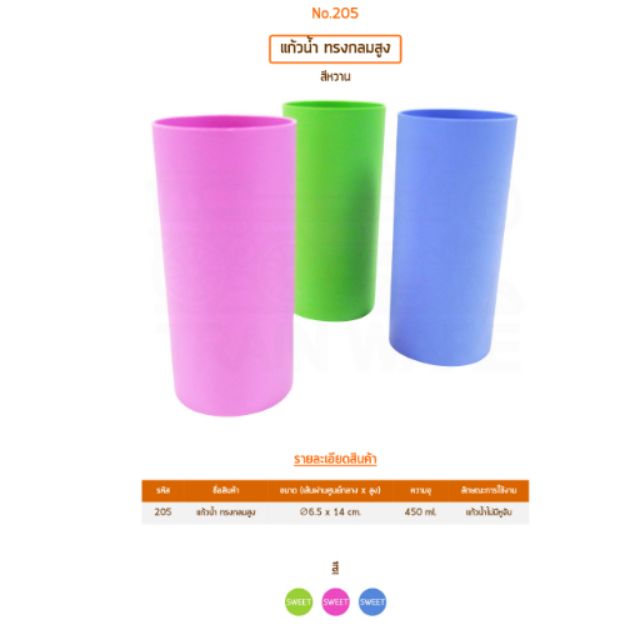Click the boxed แก้วน้ำ ทรงกลมสูง heading
640x640 pixels.
tap(335, 49)
